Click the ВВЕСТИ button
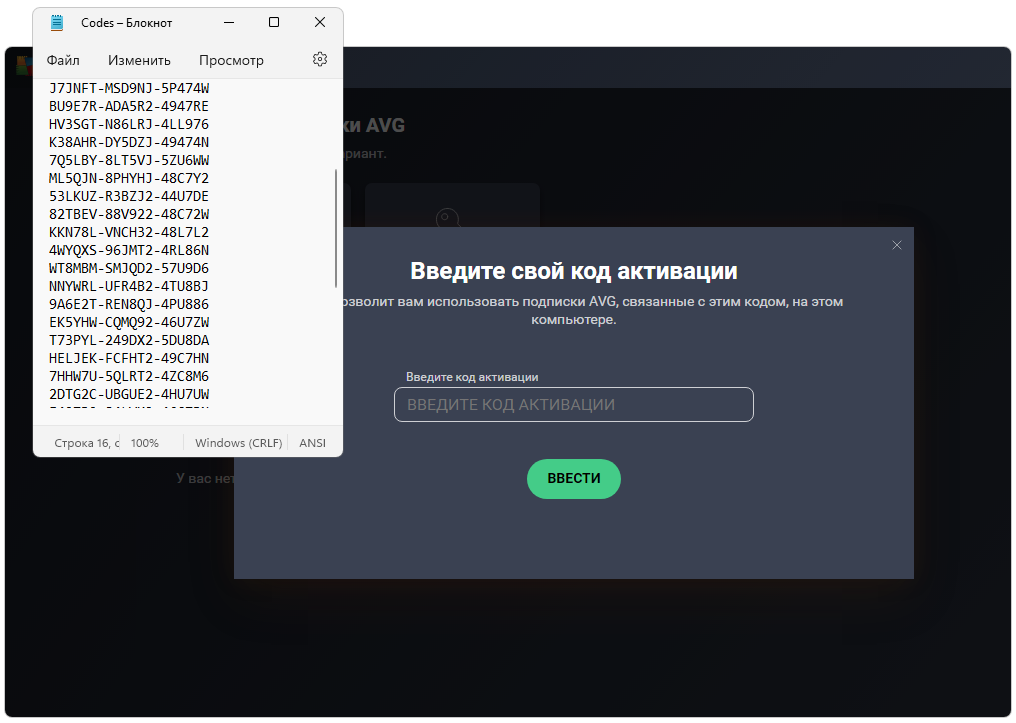 (573, 479)
